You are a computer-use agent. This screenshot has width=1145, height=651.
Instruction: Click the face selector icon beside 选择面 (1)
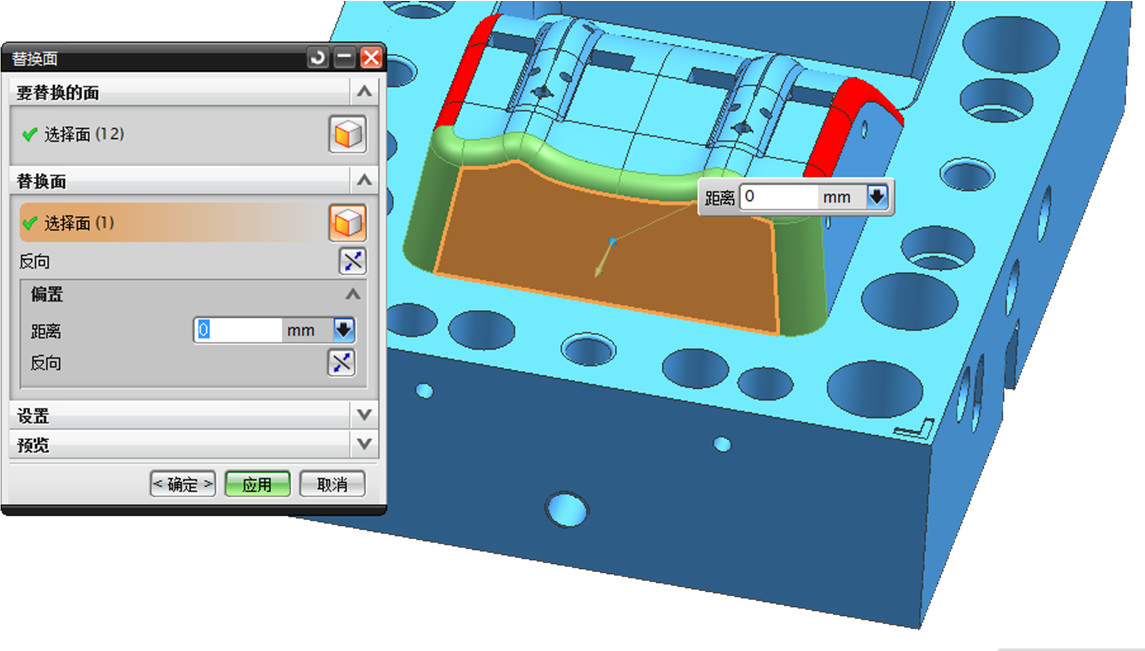click(x=347, y=223)
